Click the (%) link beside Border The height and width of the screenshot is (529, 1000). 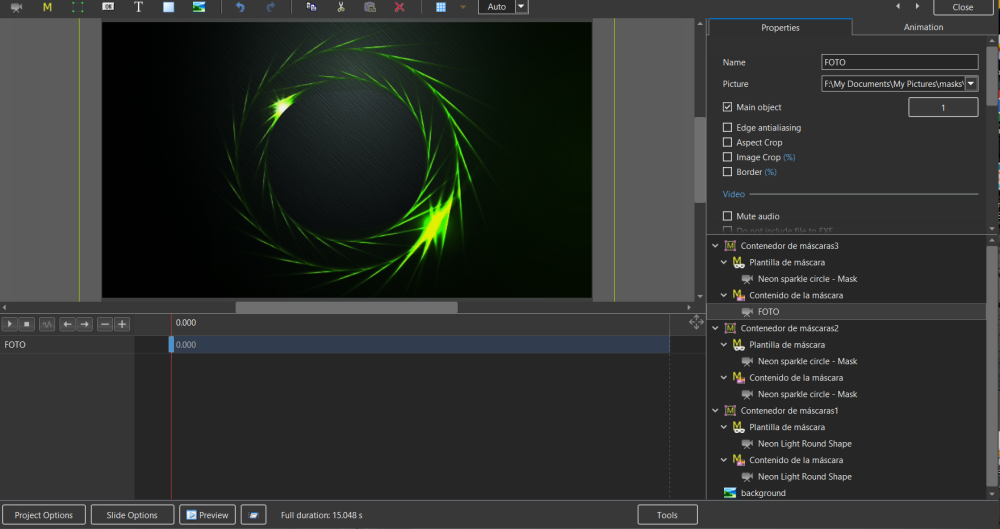click(x=770, y=172)
